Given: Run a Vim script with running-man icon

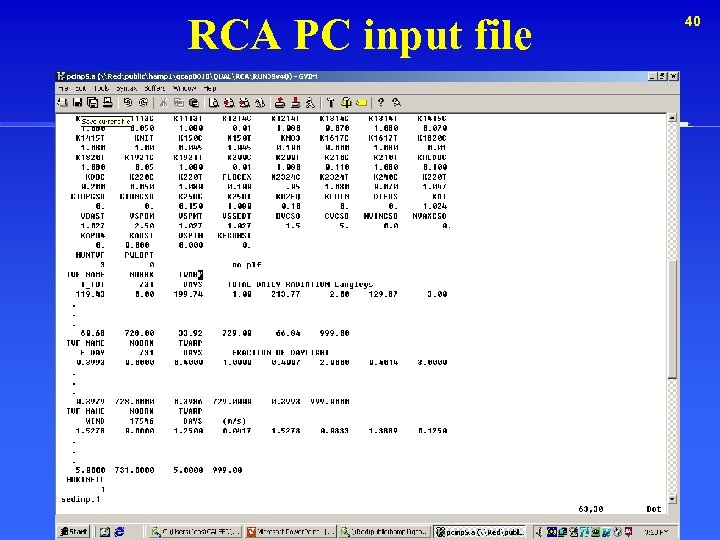Looking at the screenshot, I should [310, 103].
